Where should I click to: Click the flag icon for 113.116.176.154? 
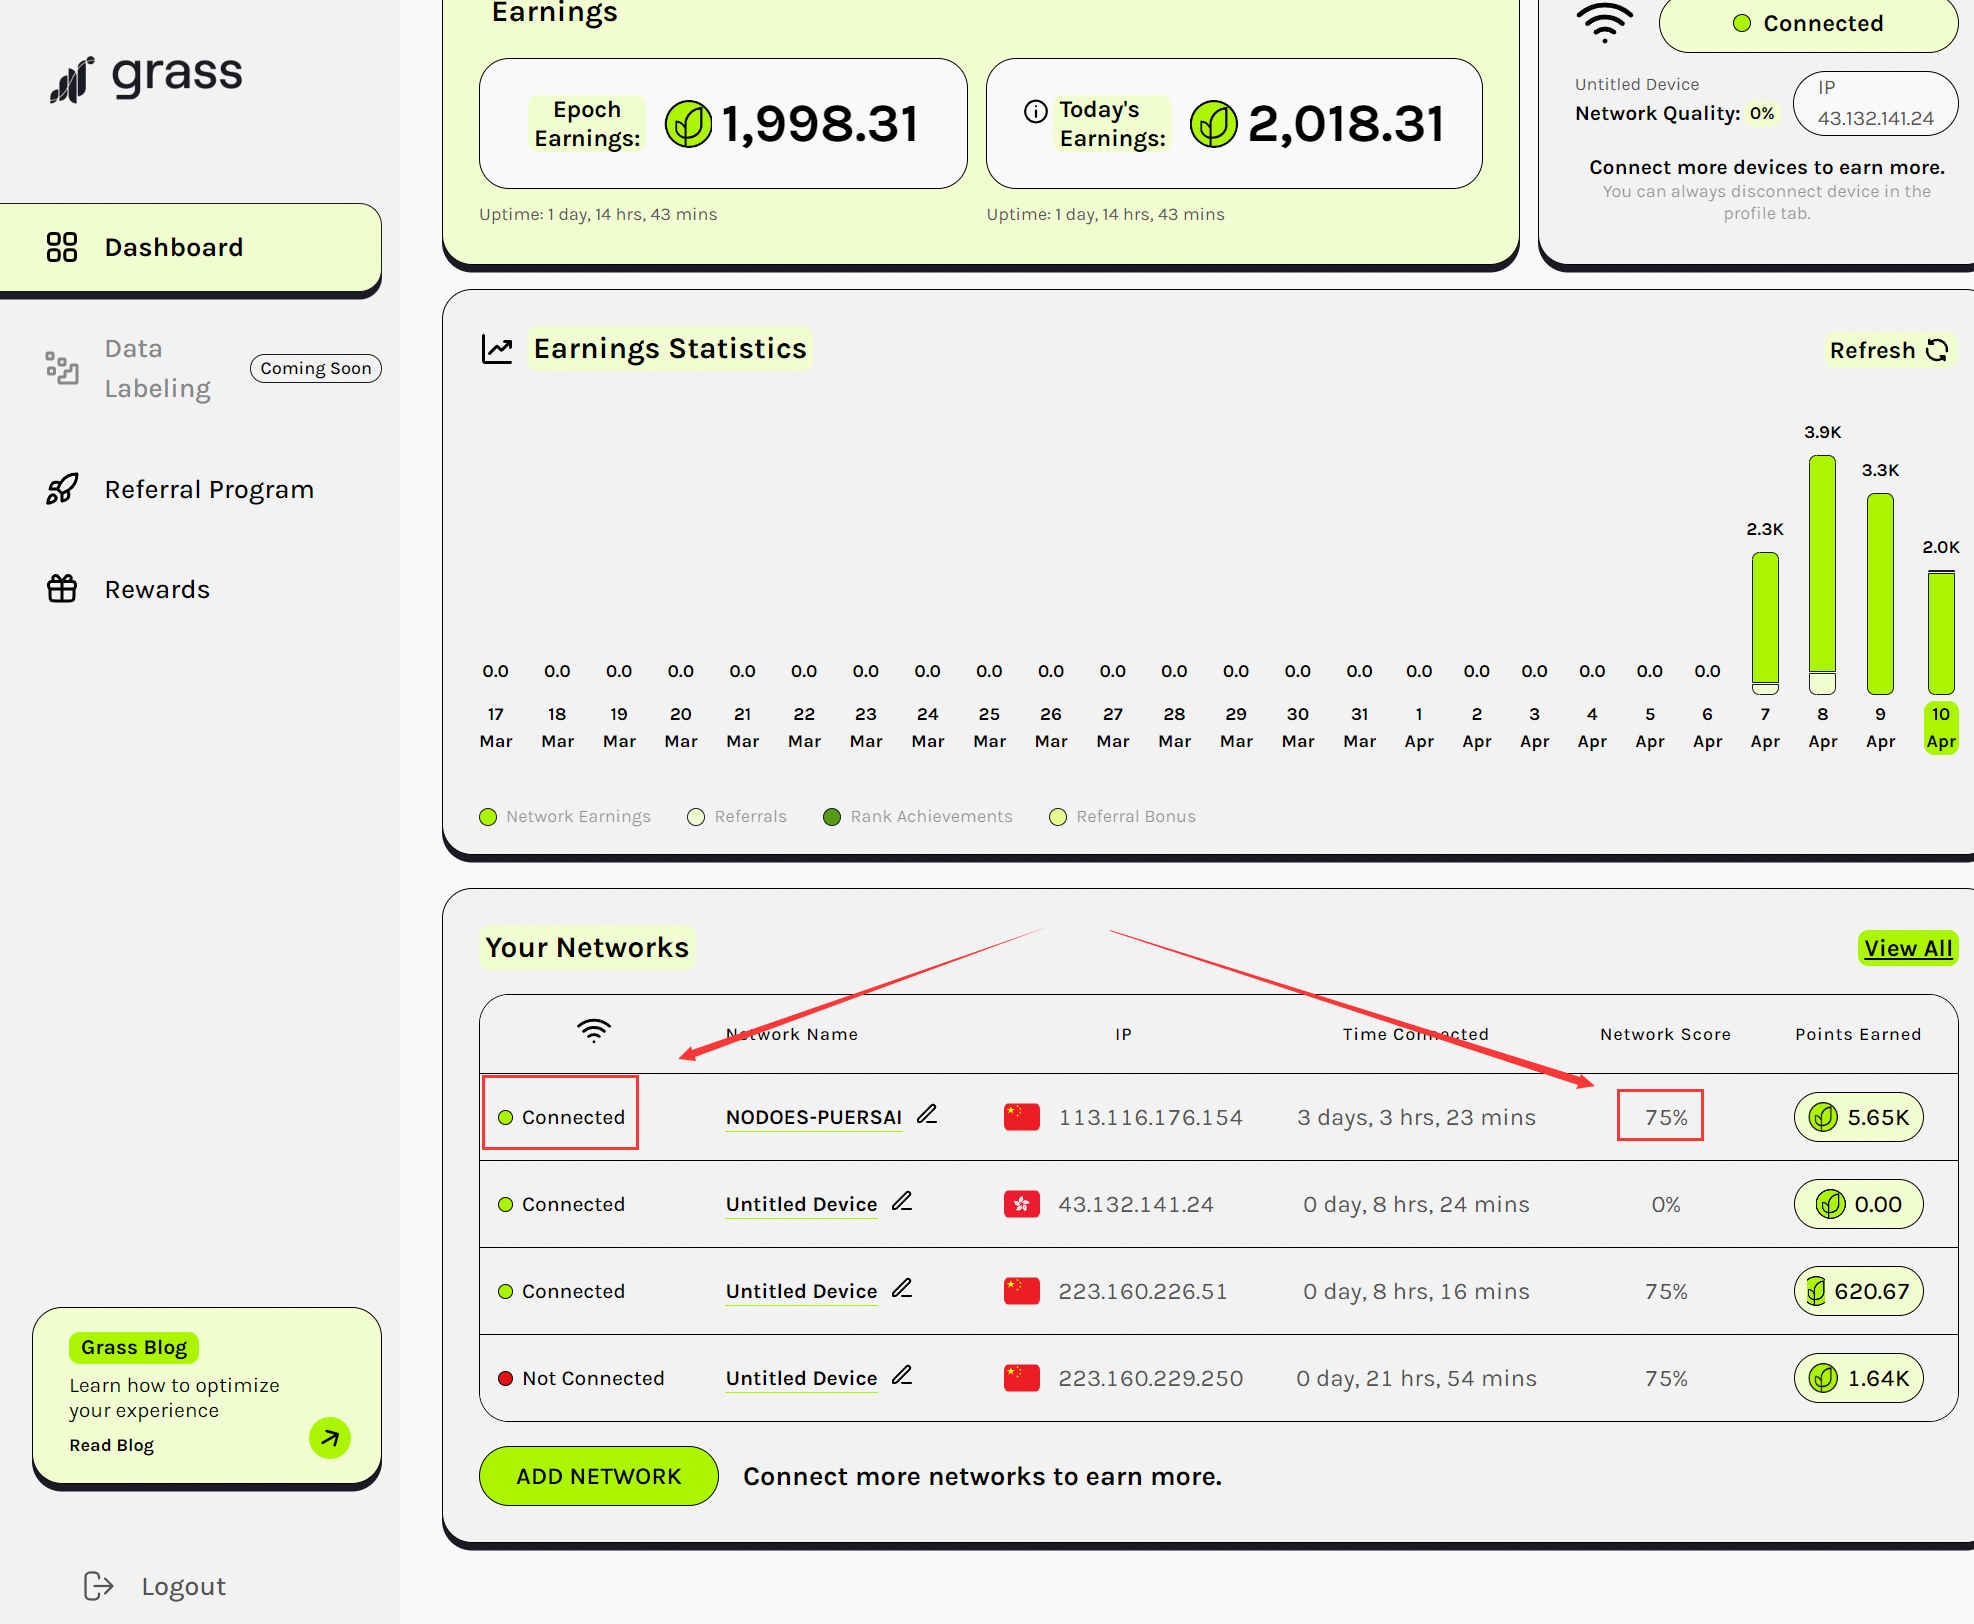coord(1022,1117)
